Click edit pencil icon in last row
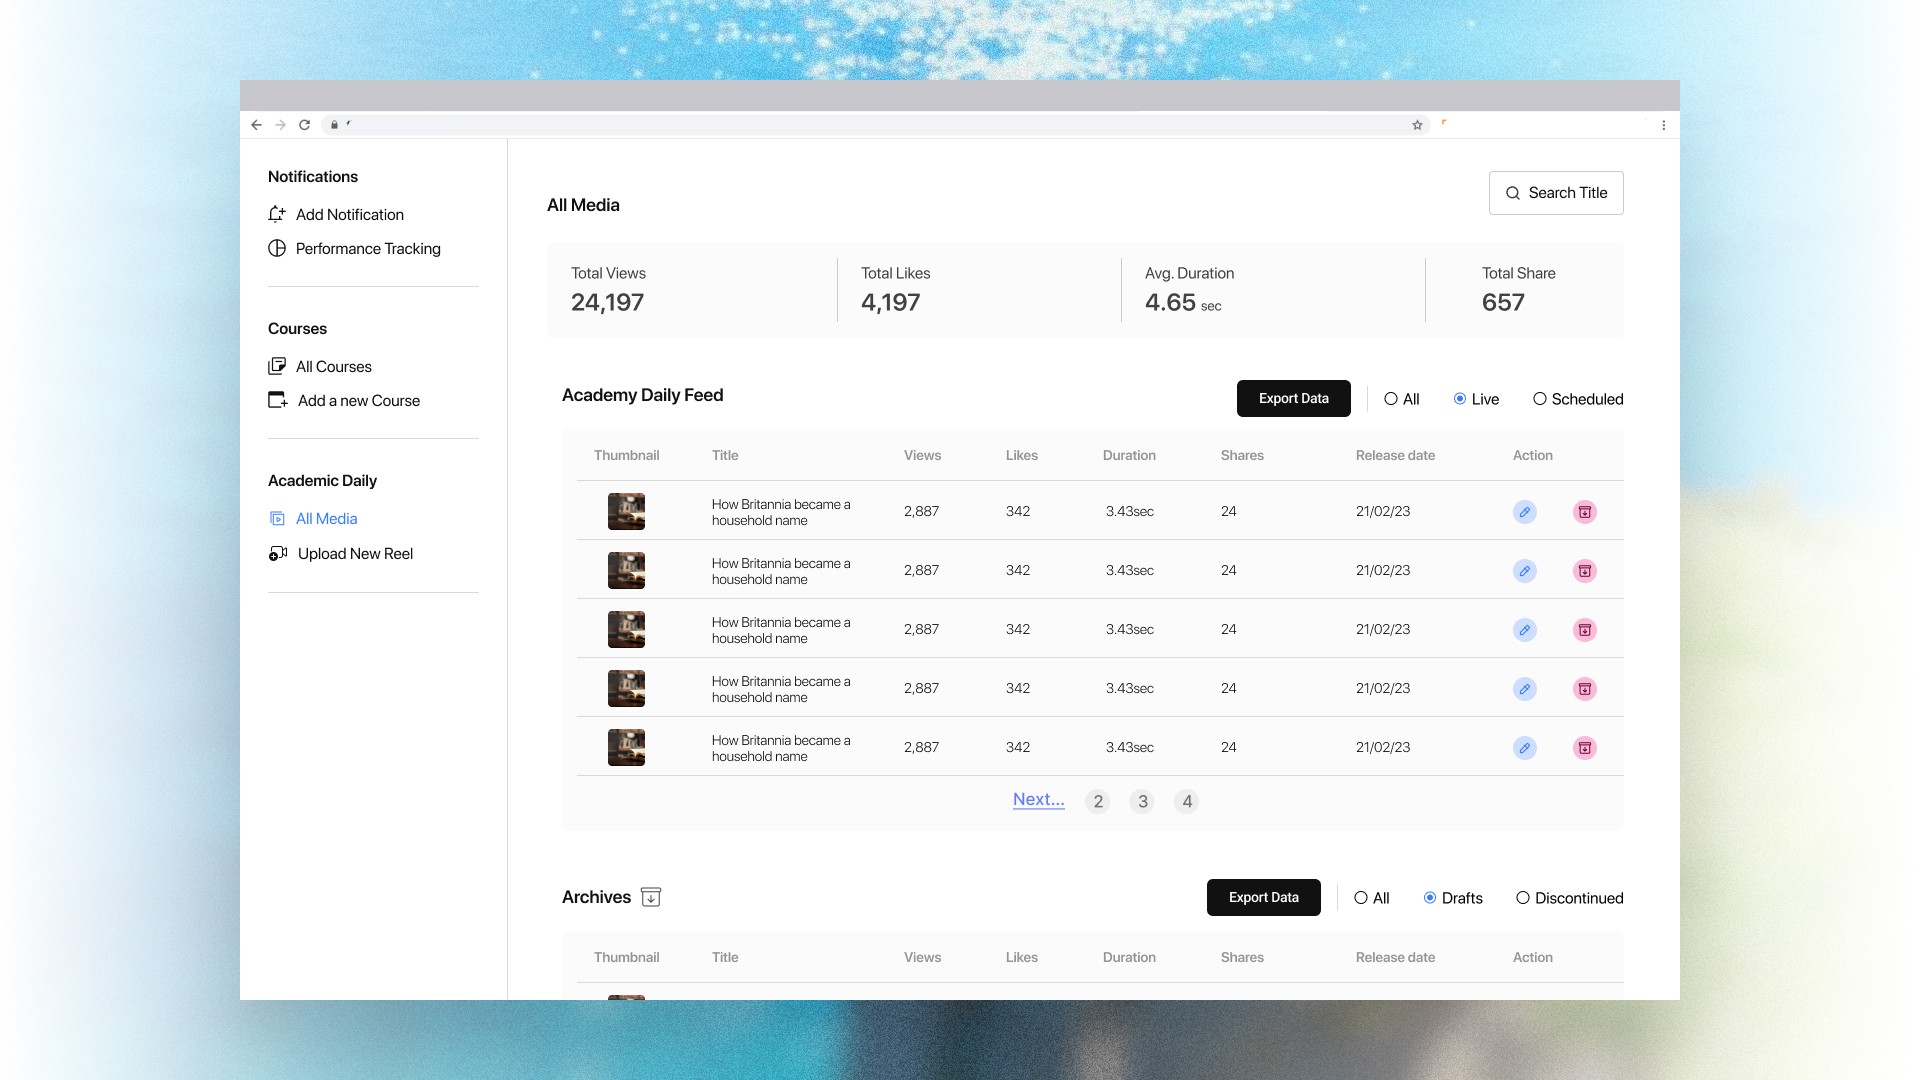This screenshot has width=1920, height=1080. [x=1524, y=748]
